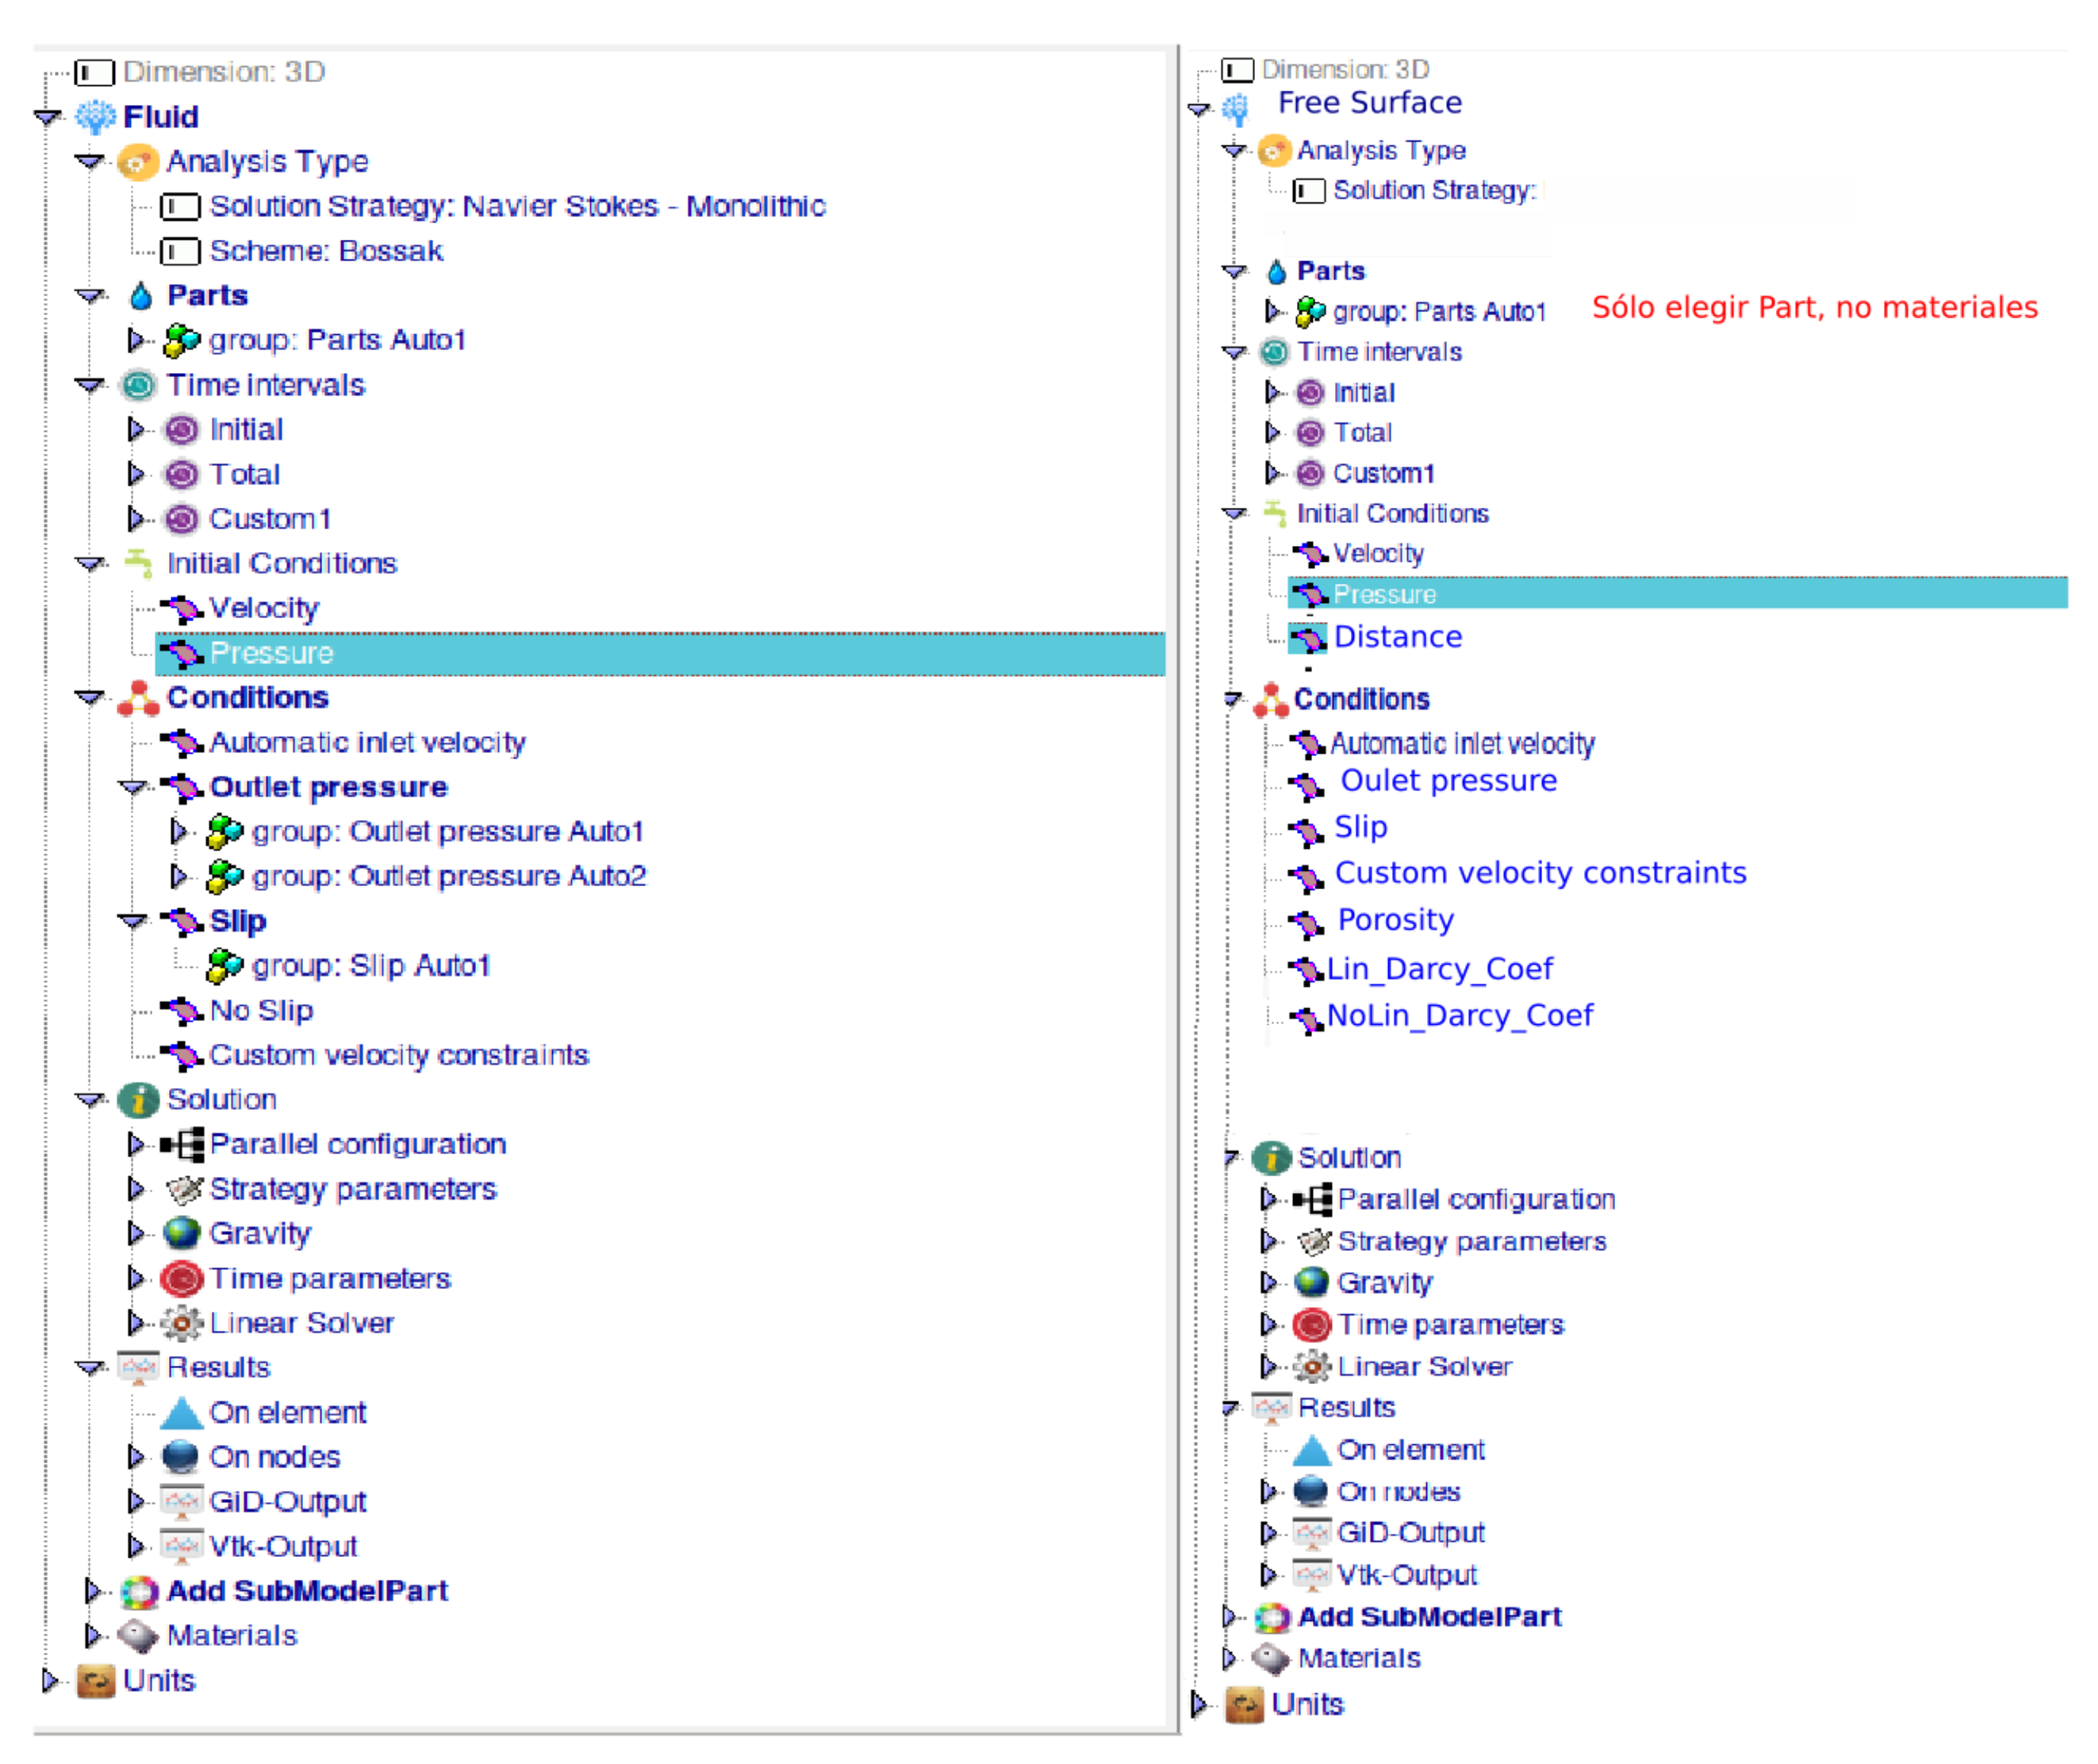Click the Add SubModelPart colored ring icon on left
Screen dimensions: 2098x1764
(x=139, y=1591)
